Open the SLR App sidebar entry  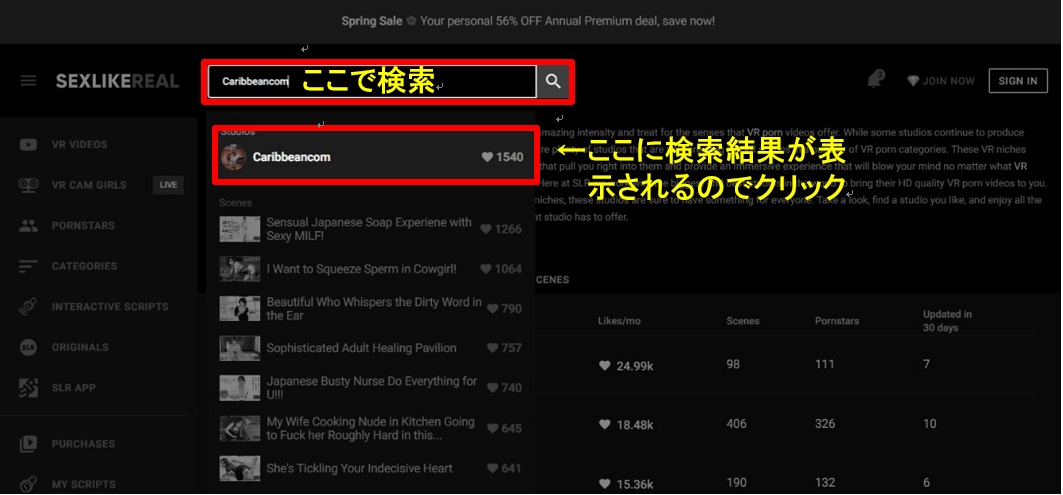[73, 388]
